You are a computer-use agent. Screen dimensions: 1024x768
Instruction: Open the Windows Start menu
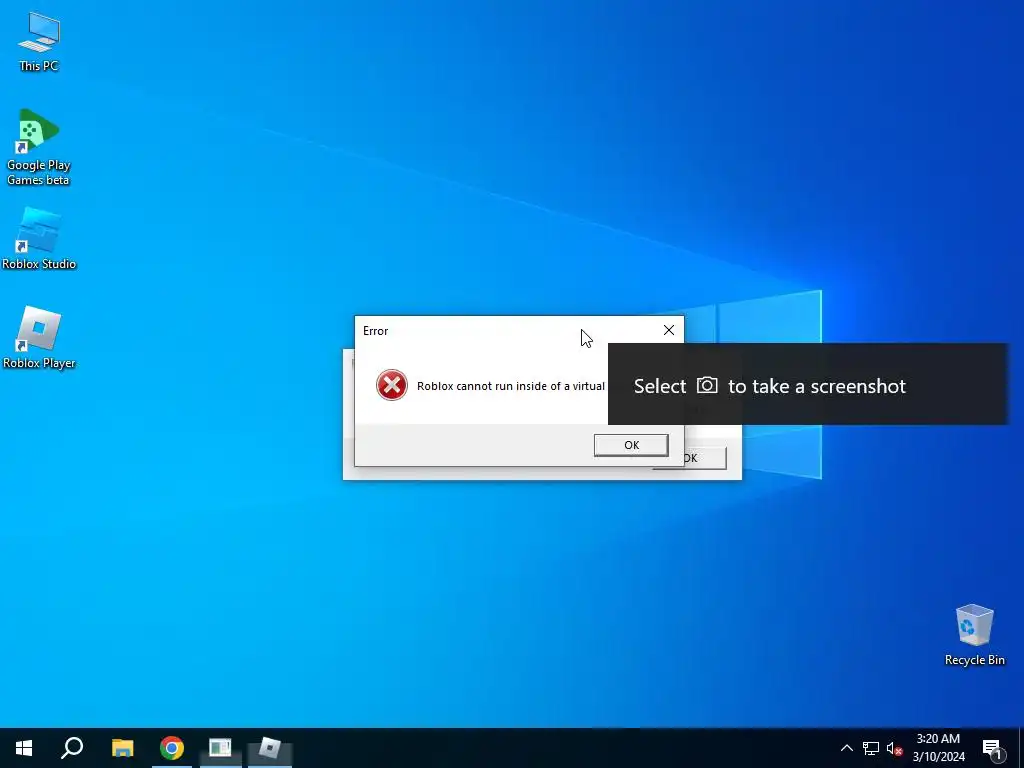click(24, 748)
